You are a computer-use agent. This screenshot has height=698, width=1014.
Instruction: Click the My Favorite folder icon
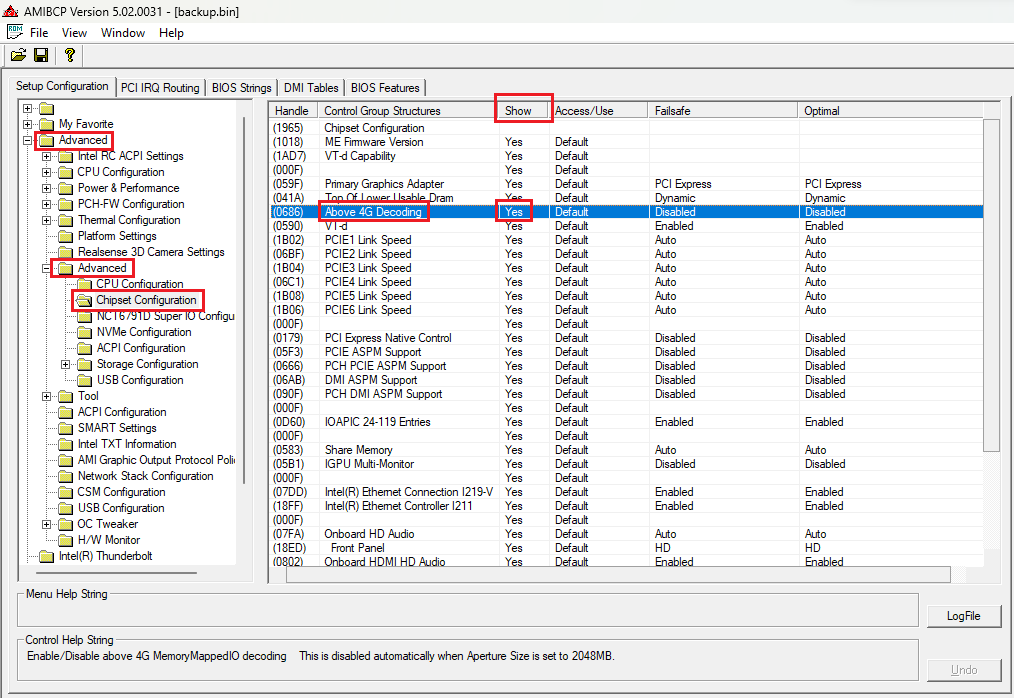click(47, 124)
